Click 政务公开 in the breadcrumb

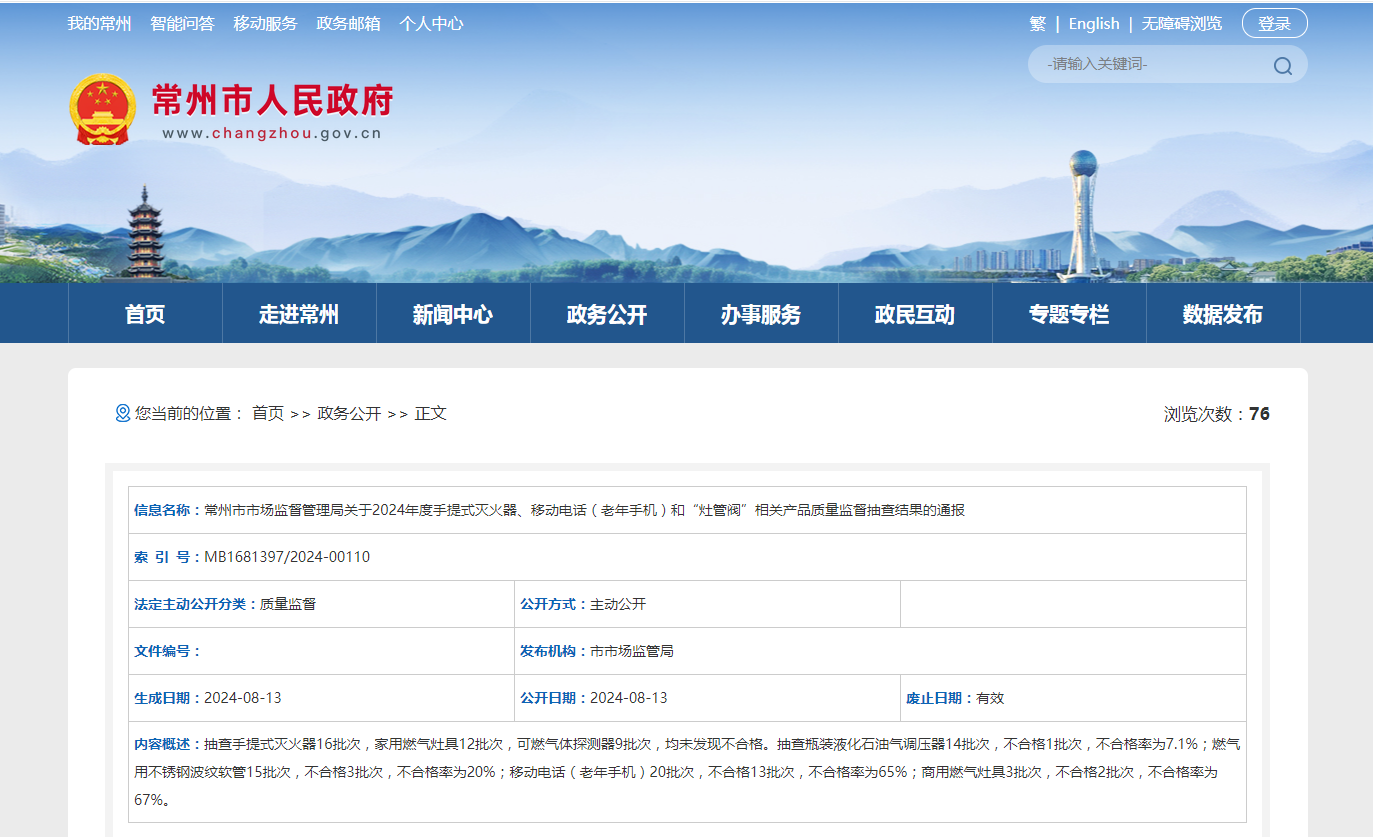(349, 413)
